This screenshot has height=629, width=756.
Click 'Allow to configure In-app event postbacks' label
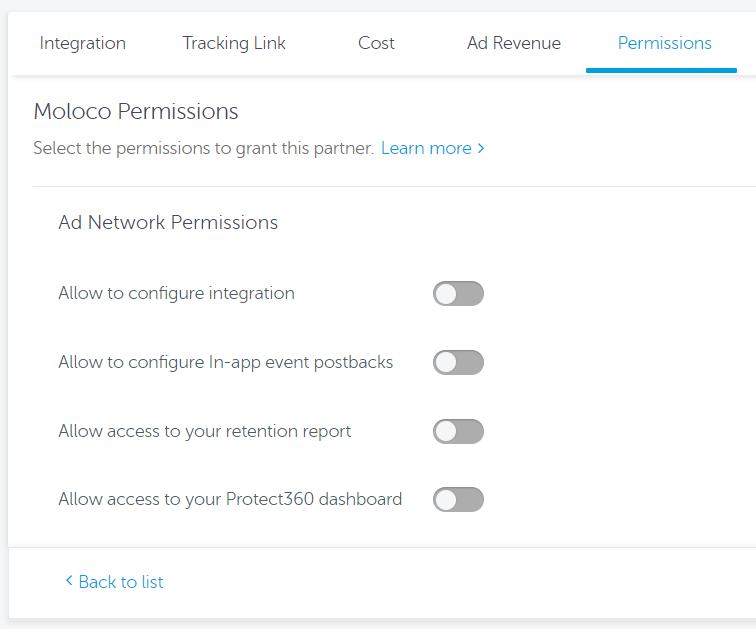(226, 362)
